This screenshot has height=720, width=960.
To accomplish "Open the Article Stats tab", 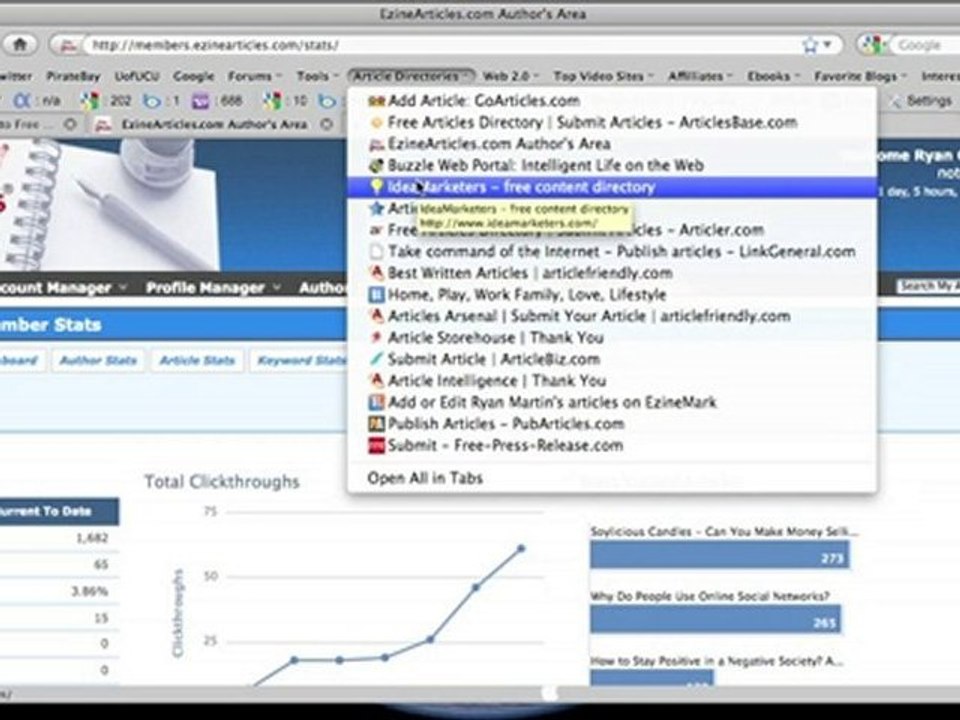I will [197, 360].
